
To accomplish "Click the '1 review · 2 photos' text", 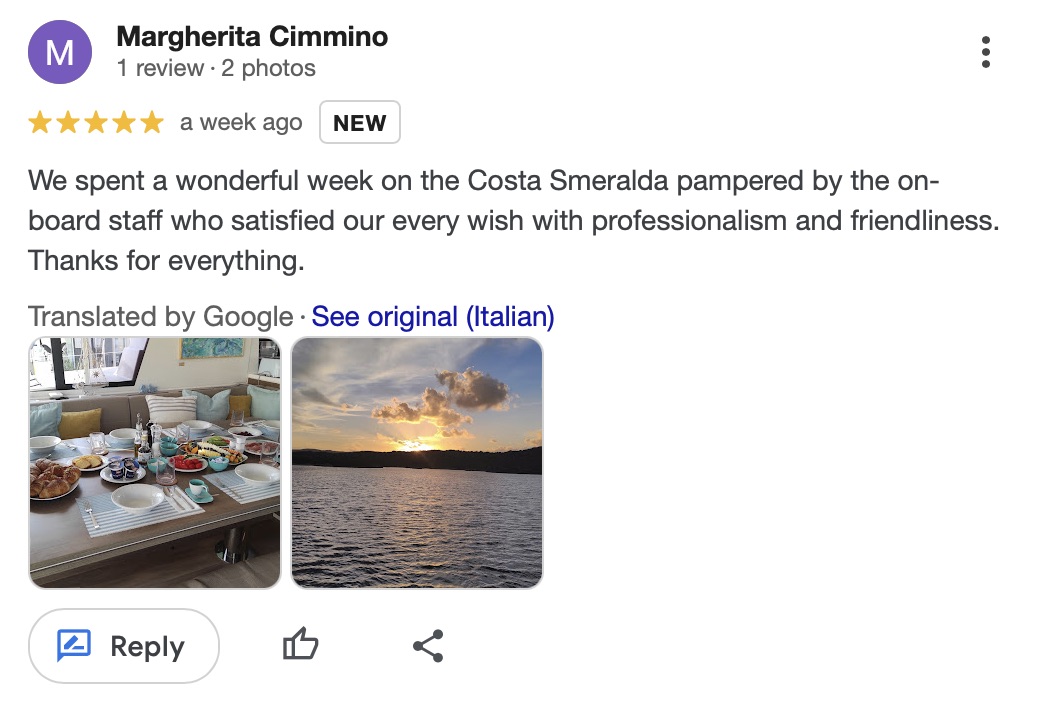I will (216, 68).
